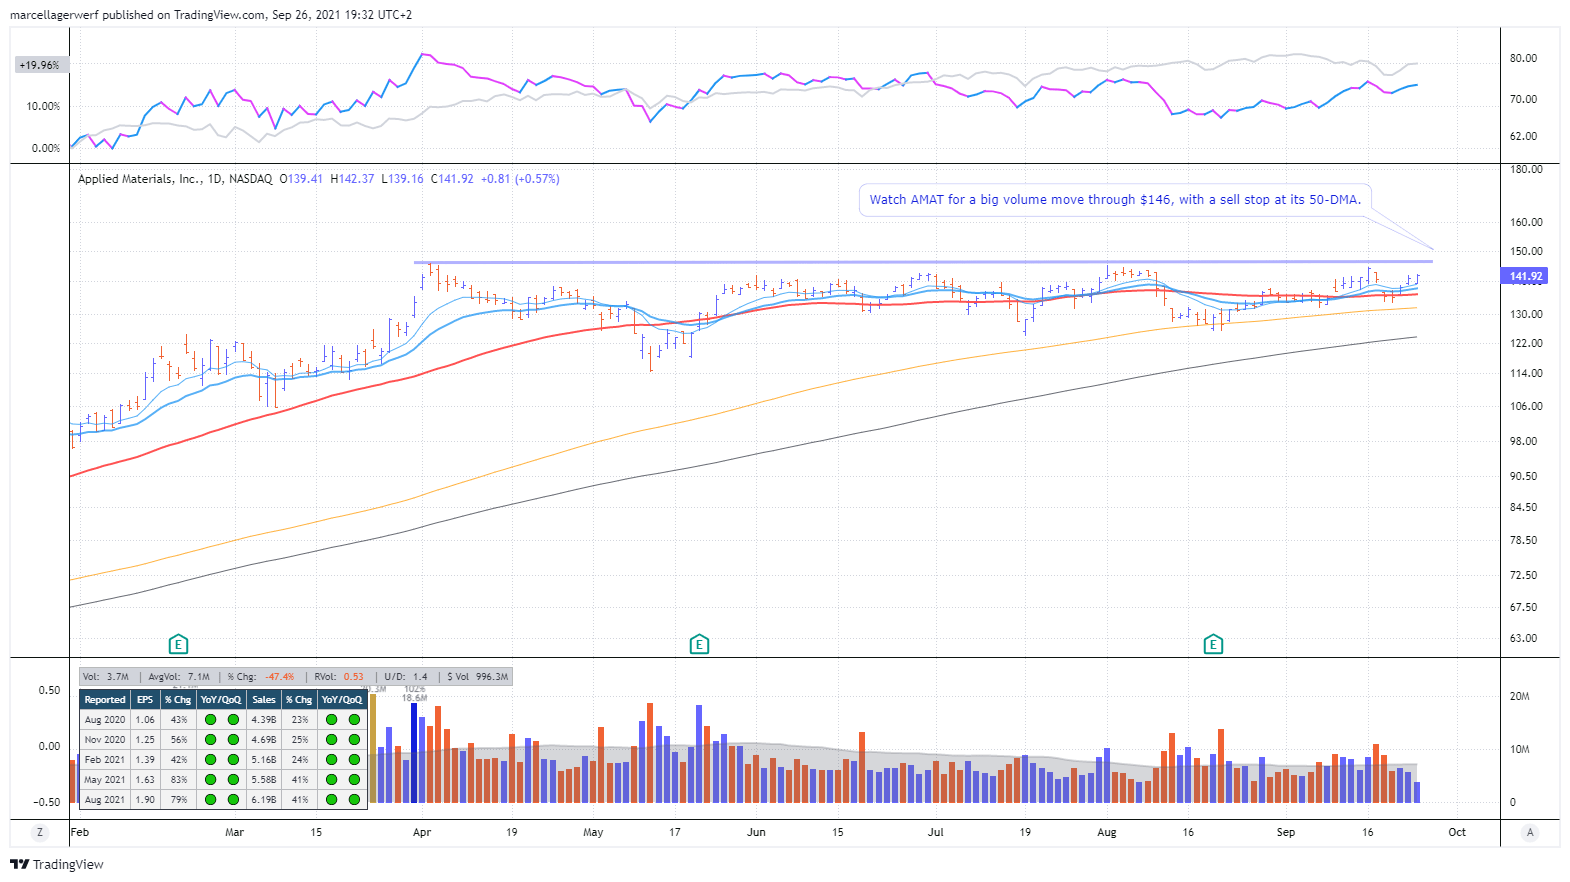Image resolution: width=1570 pixels, height=882 pixels.
Task: Click the Applied Materials, Inc. symbol title
Action: point(139,179)
